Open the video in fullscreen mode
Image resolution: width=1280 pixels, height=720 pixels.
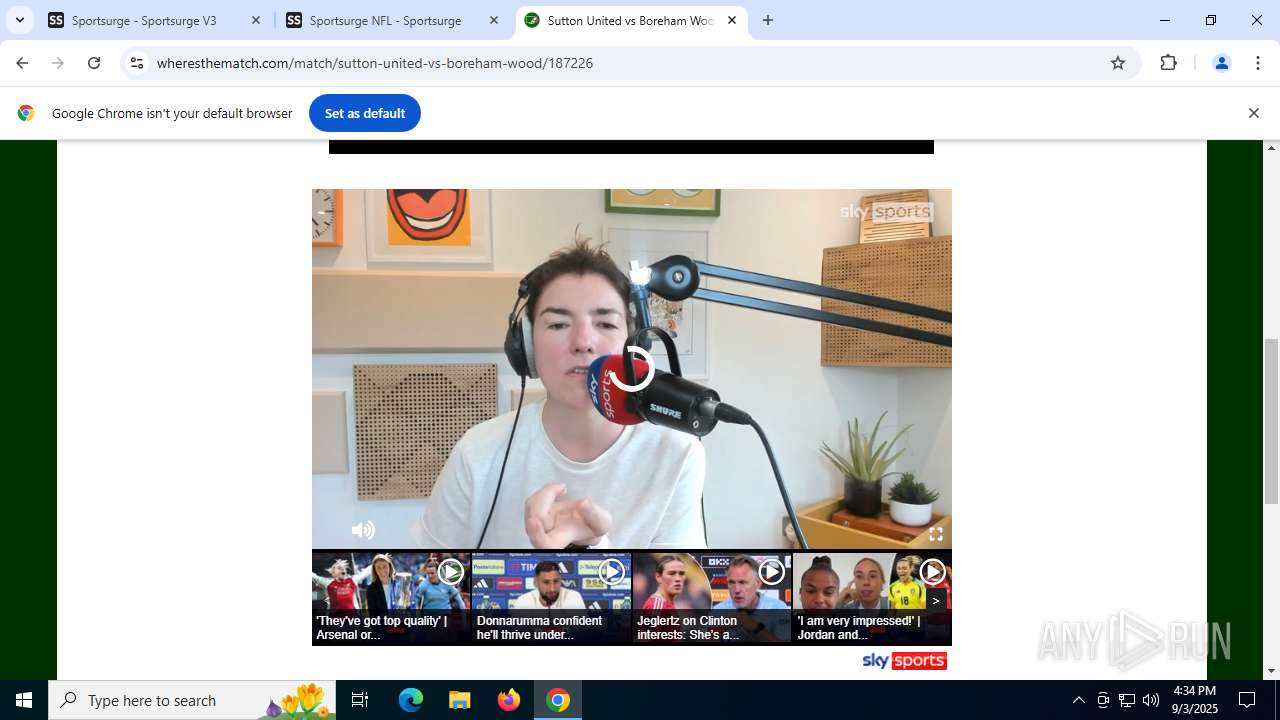tap(936, 534)
